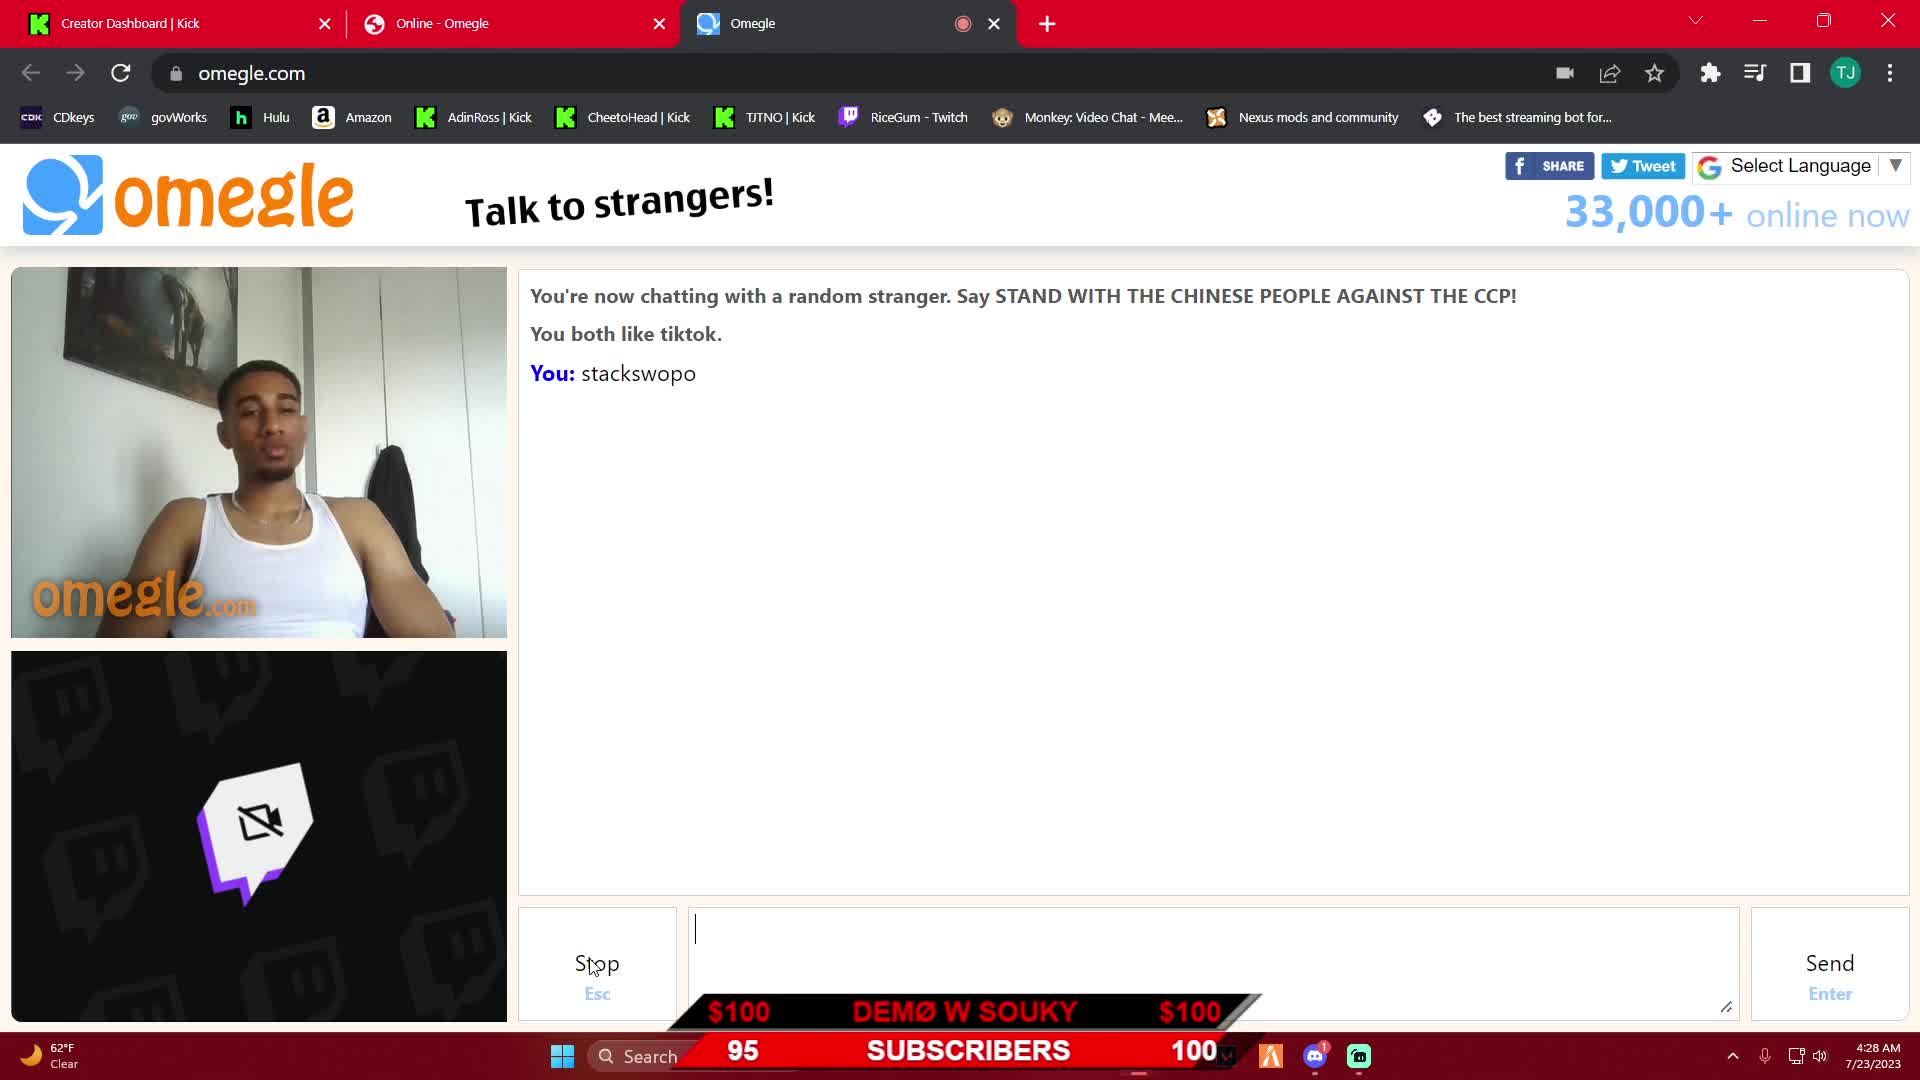Open the TJ profile avatar
The image size is (1920, 1080).
click(x=1845, y=73)
